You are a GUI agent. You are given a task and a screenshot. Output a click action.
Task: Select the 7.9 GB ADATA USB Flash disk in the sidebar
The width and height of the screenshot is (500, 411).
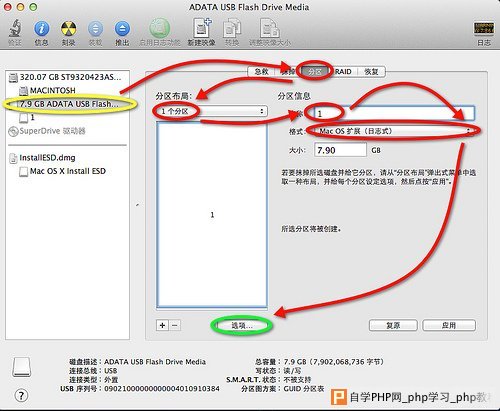point(68,104)
